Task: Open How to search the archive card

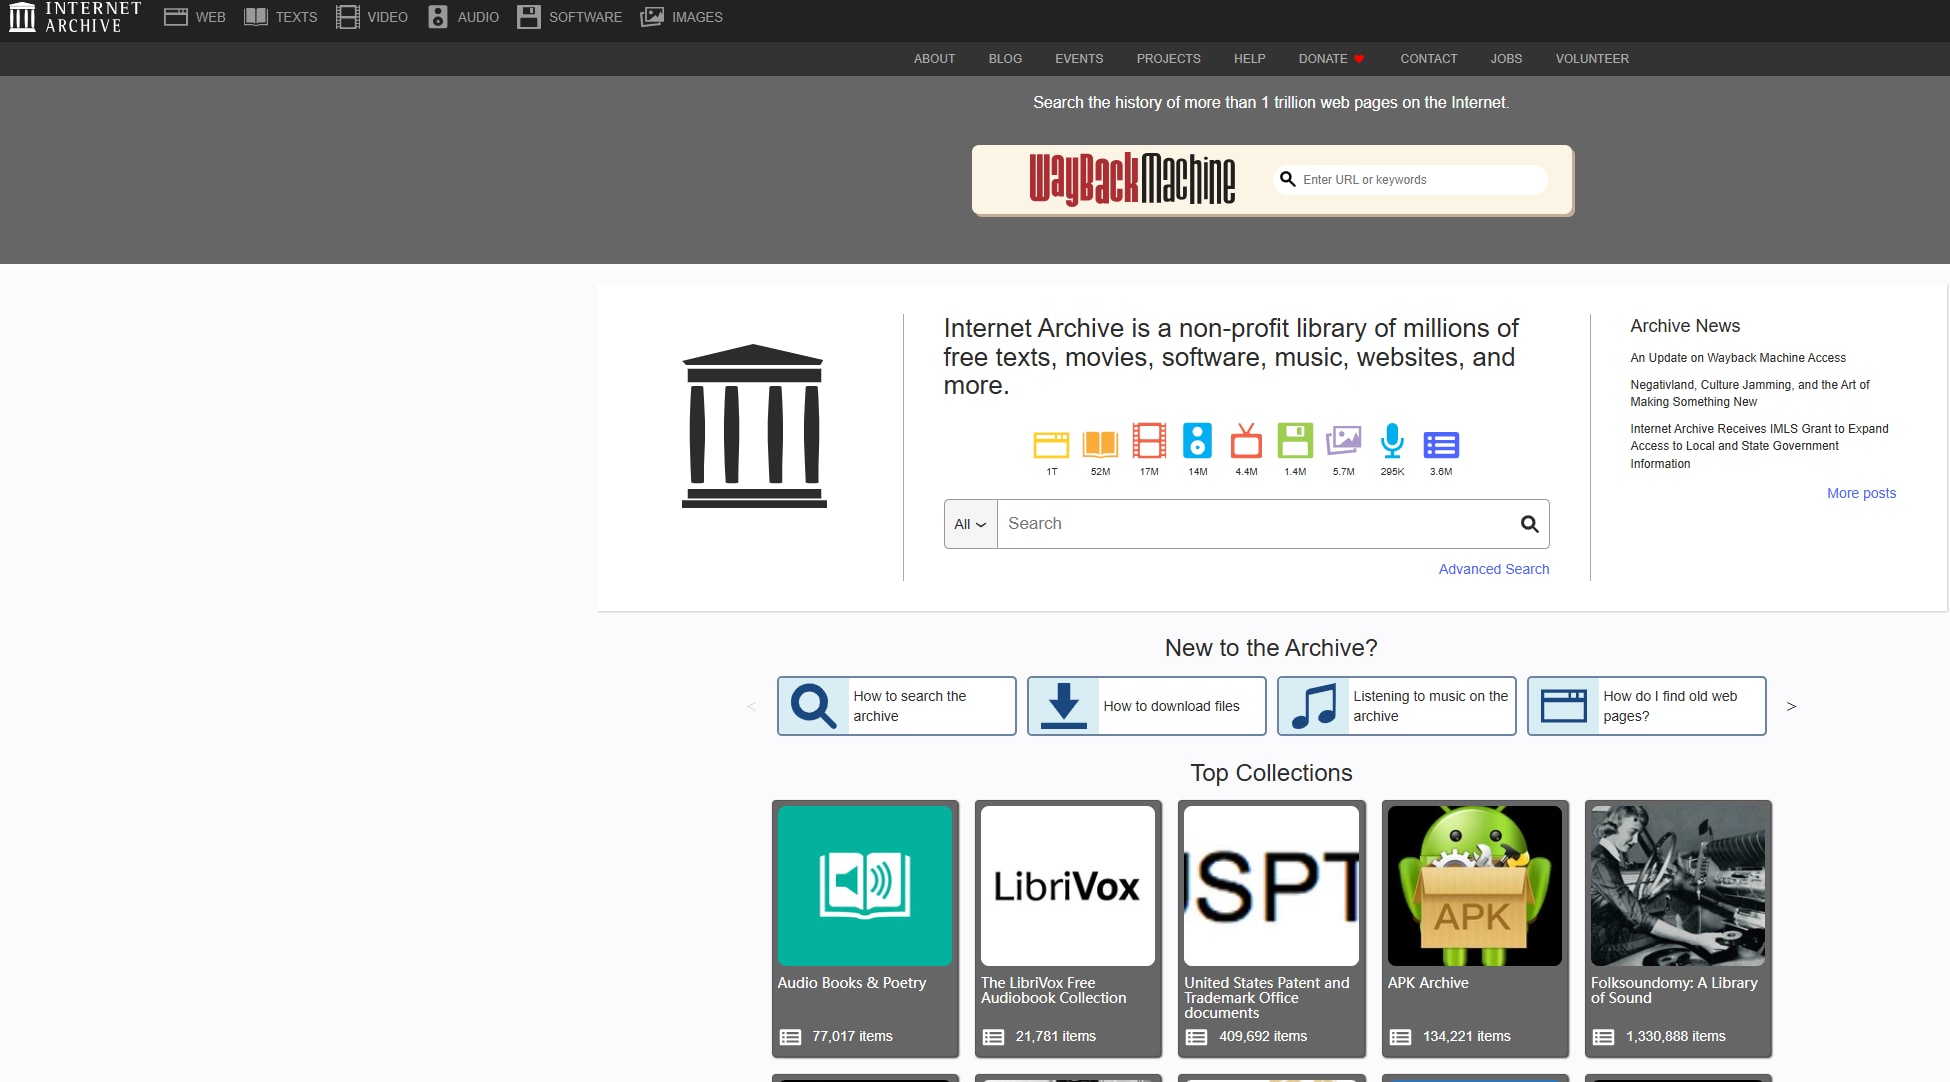Action: pyautogui.click(x=896, y=706)
